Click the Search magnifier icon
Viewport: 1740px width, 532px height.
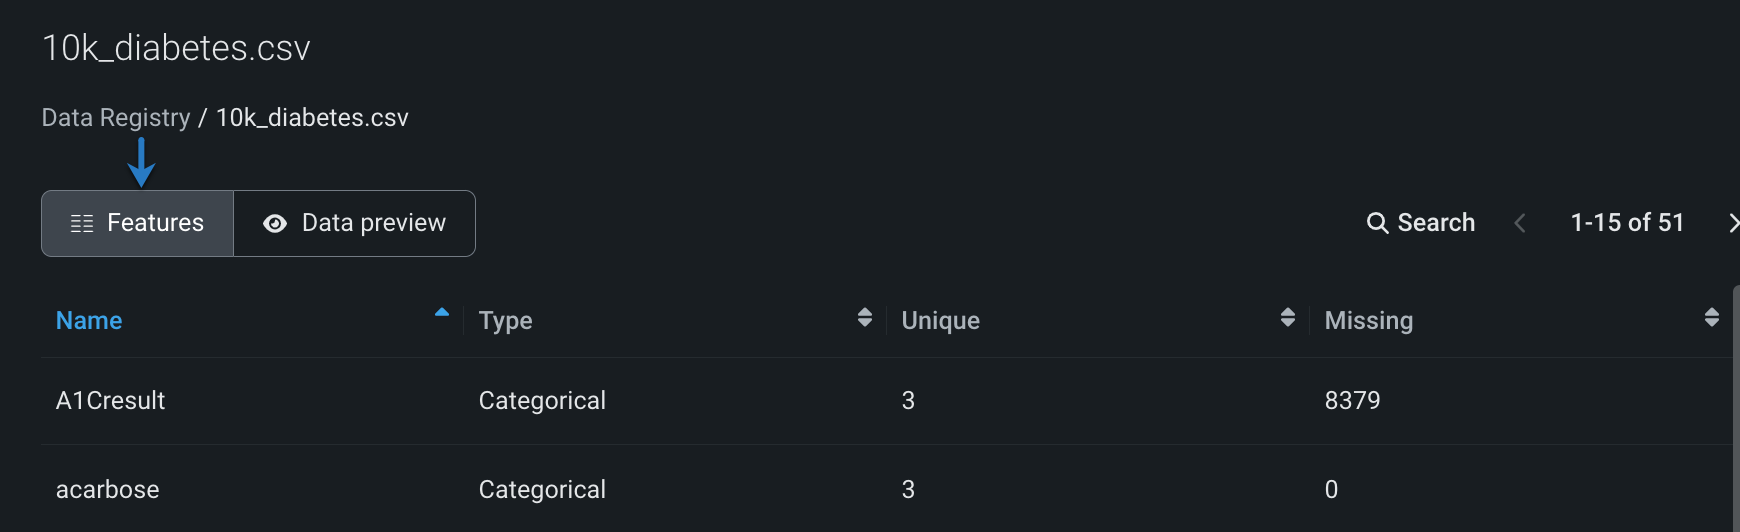1377,223
